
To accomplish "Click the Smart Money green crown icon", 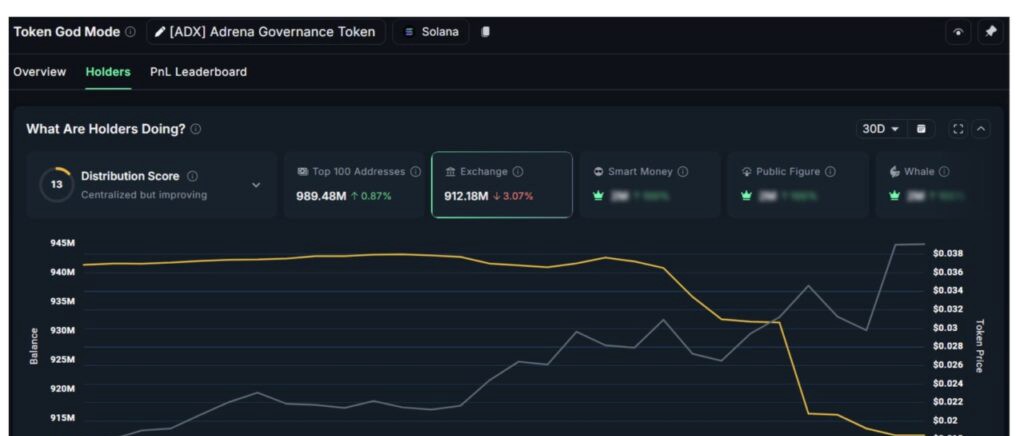I will [598, 196].
